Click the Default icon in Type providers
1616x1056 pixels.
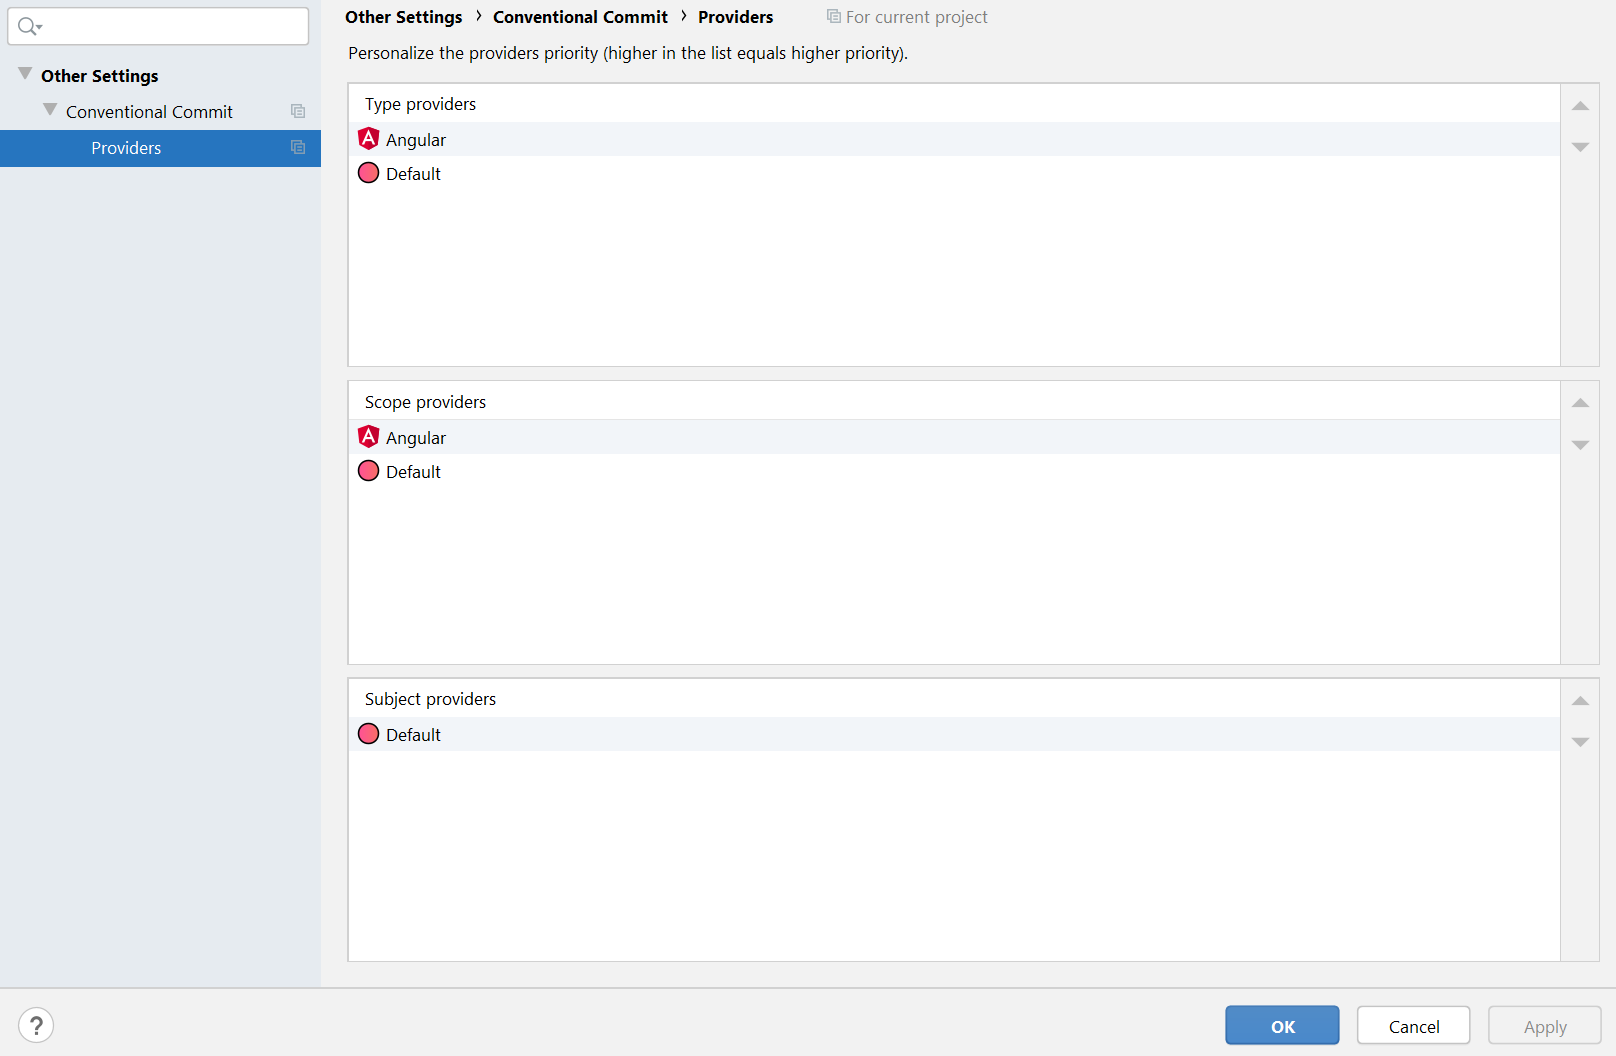[x=368, y=173]
